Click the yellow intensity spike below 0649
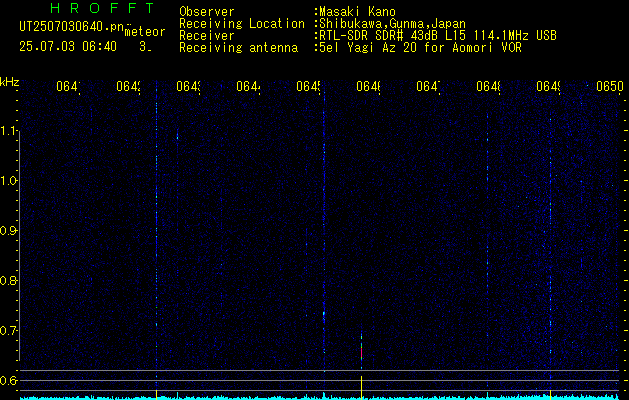Screen dimensions: 629x400 point(550,394)
